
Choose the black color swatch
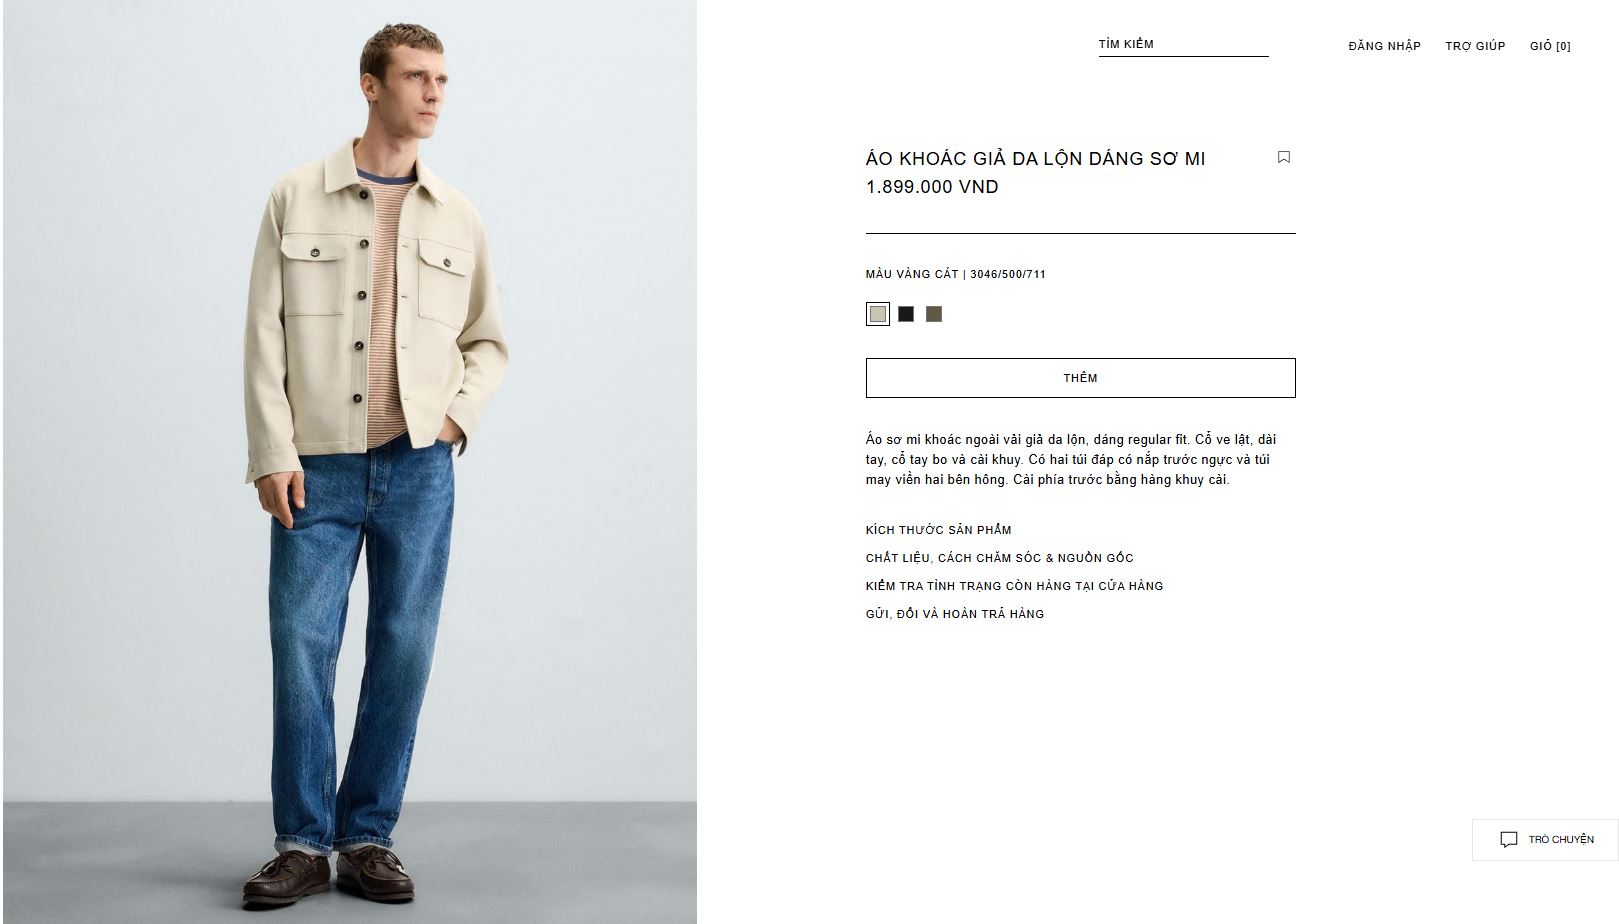[x=906, y=314]
